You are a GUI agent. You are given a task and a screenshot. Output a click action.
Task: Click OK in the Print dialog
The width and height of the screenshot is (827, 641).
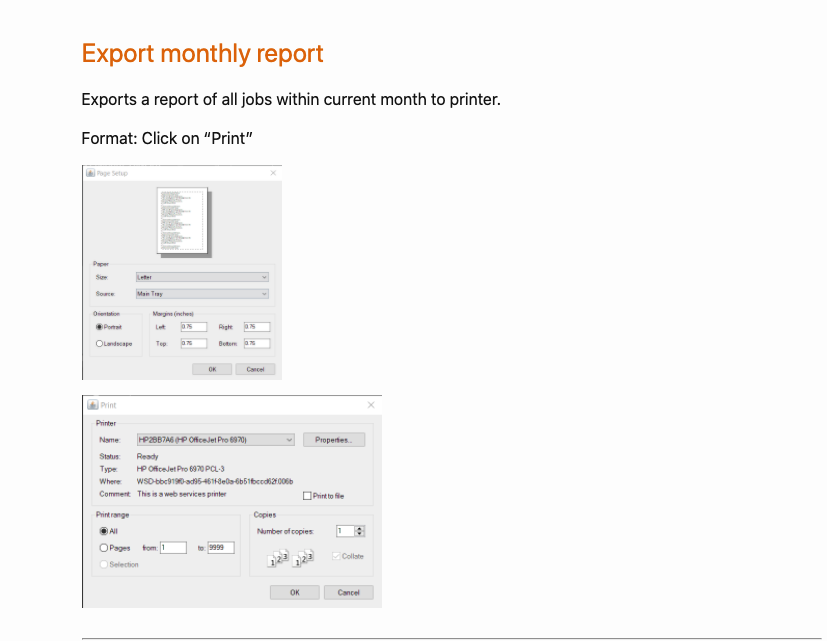tap(295, 592)
